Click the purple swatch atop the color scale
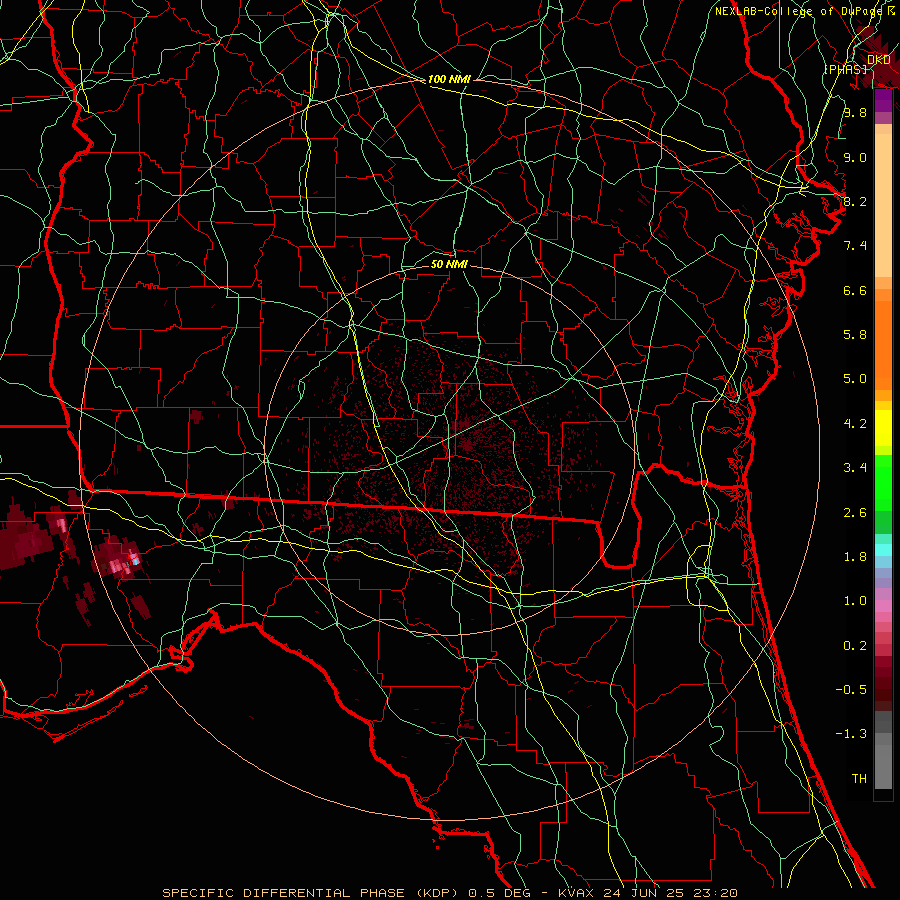The width and height of the screenshot is (900, 900). pos(883,100)
